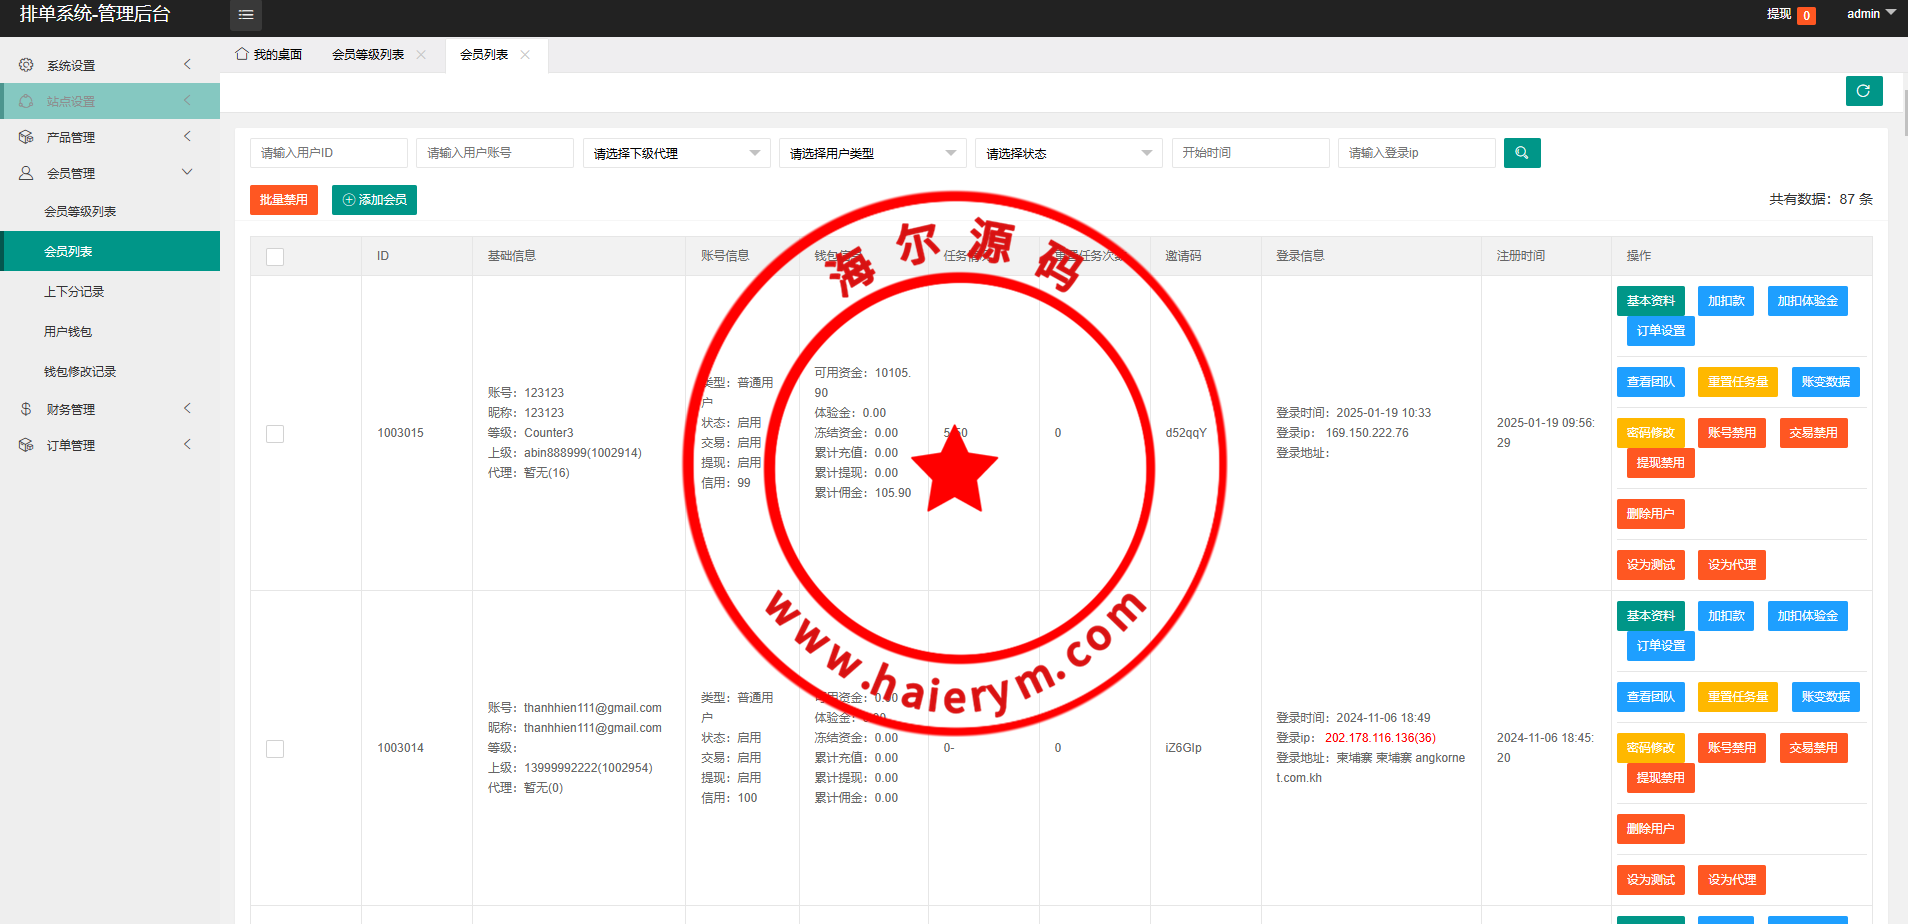Image resolution: width=1908 pixels, height=924 pixels.
Task: Close the 会员等级列表 tab
Action: (422, 55)
